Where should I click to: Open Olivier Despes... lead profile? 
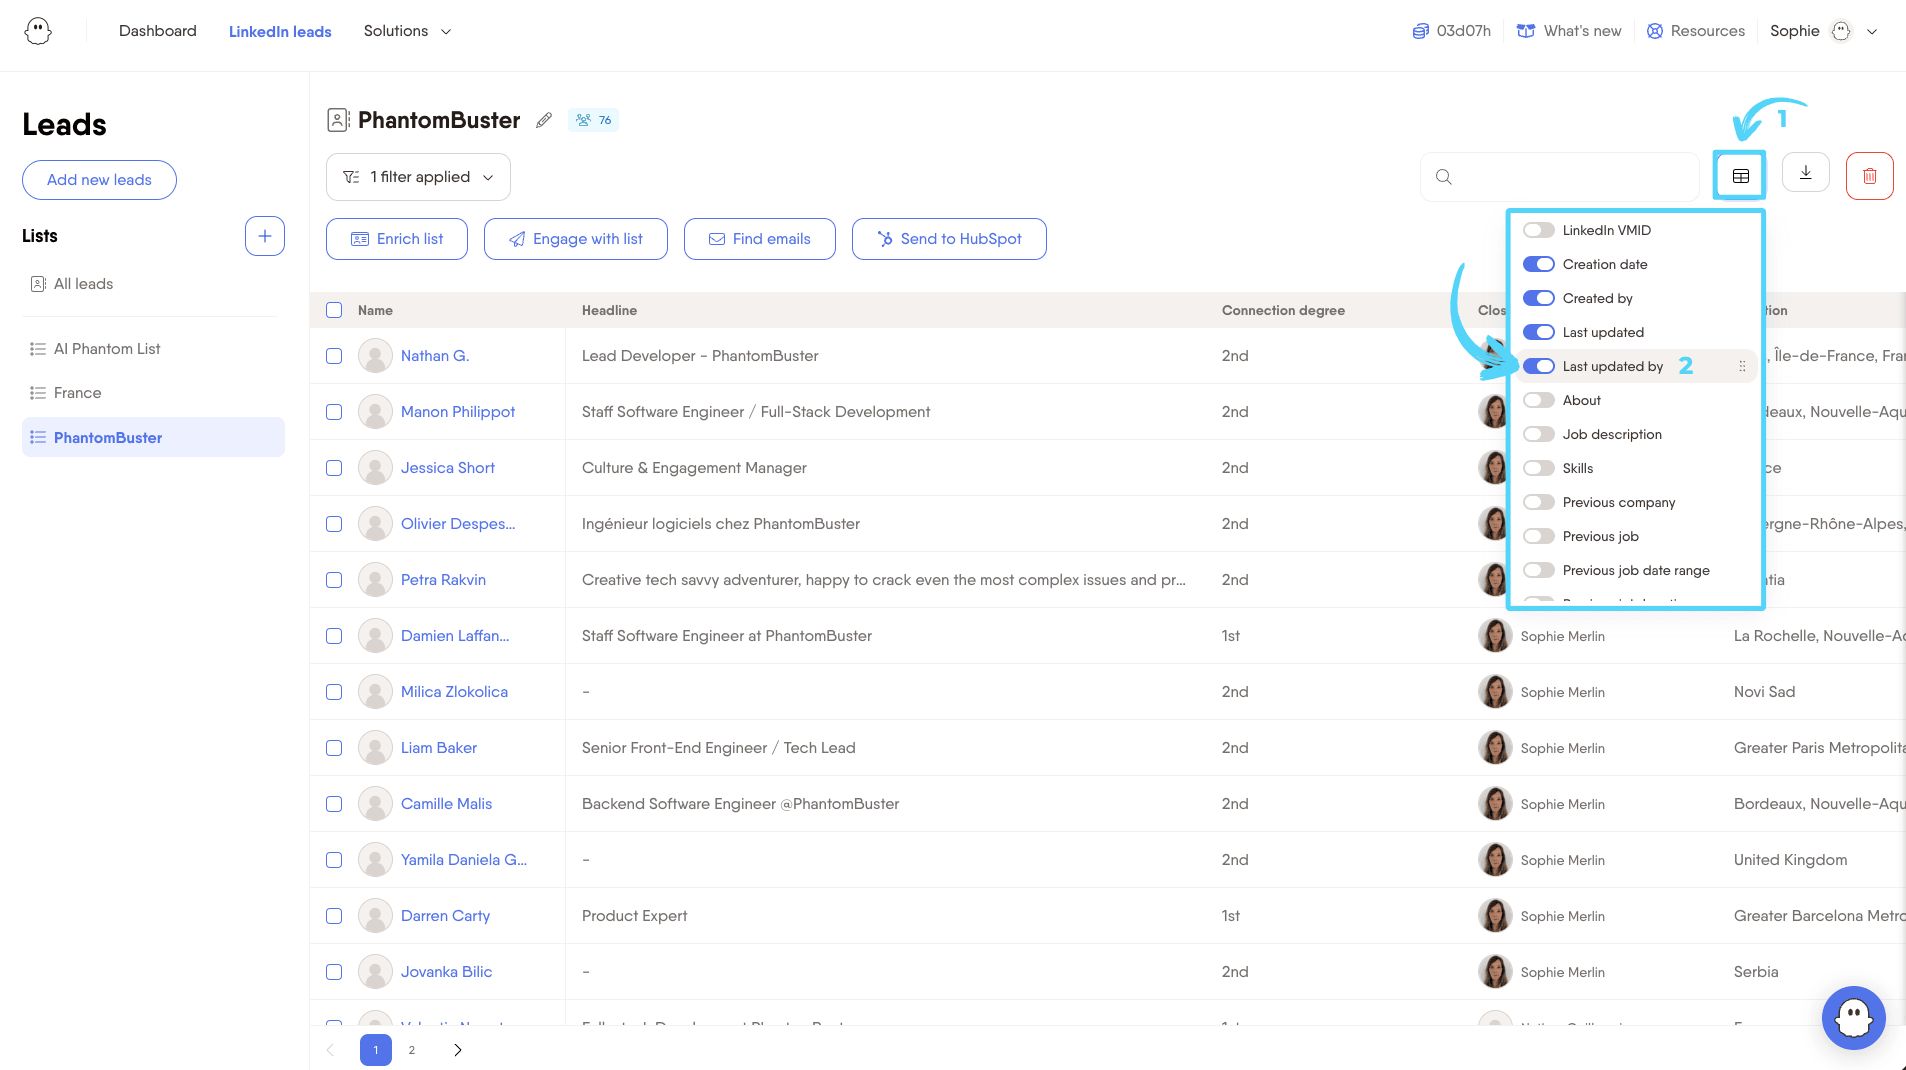click(x=458, y=524)
